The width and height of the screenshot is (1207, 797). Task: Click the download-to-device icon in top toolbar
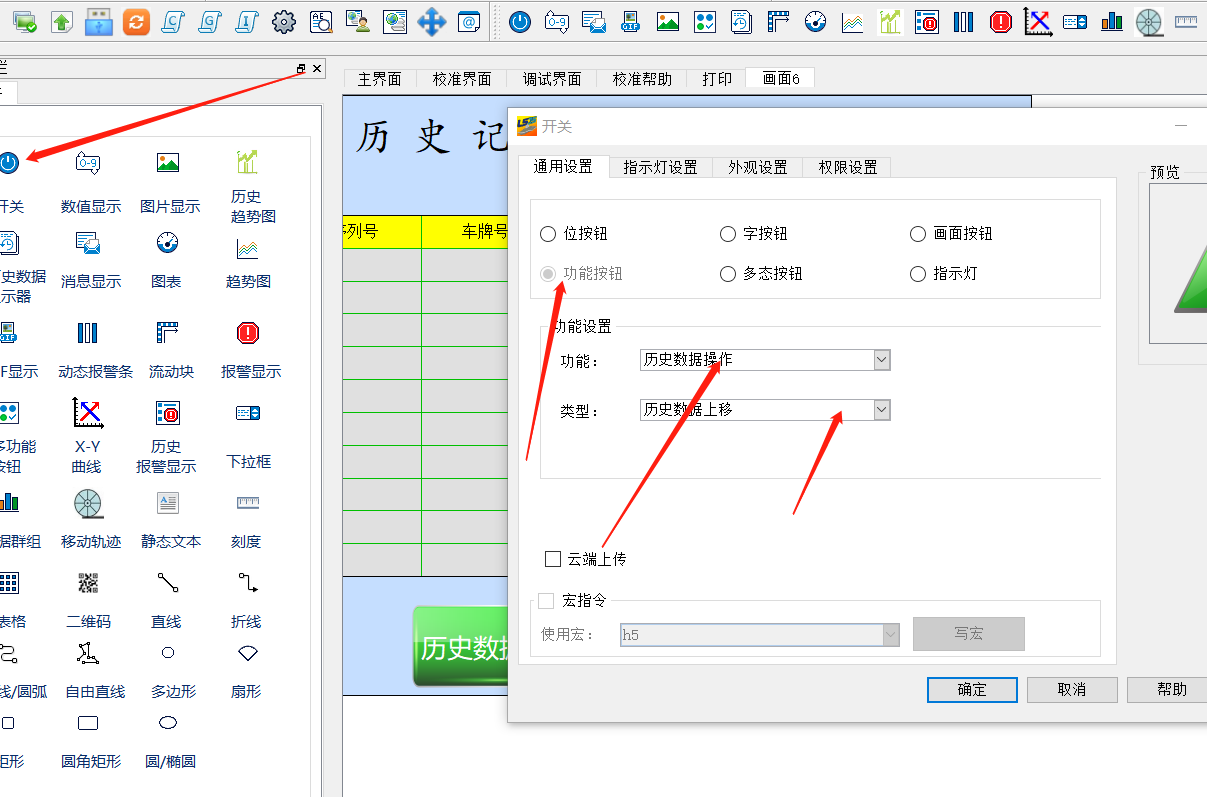click(x=24, y=21)
